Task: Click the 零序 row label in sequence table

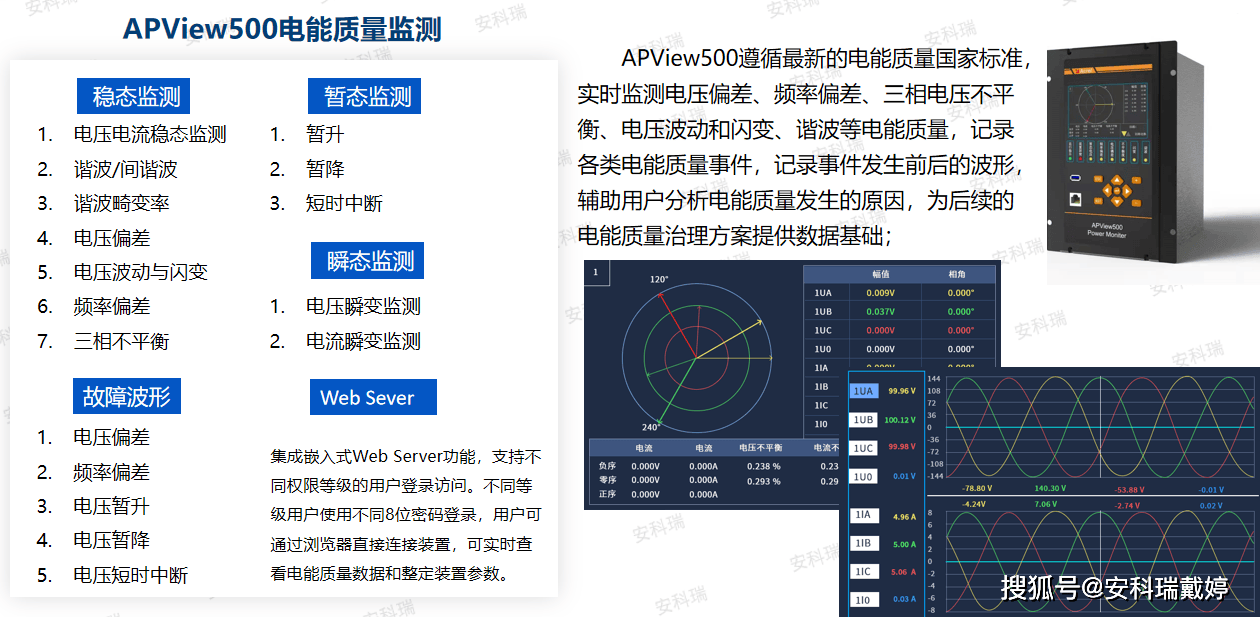Action: (x=607, y=480)
